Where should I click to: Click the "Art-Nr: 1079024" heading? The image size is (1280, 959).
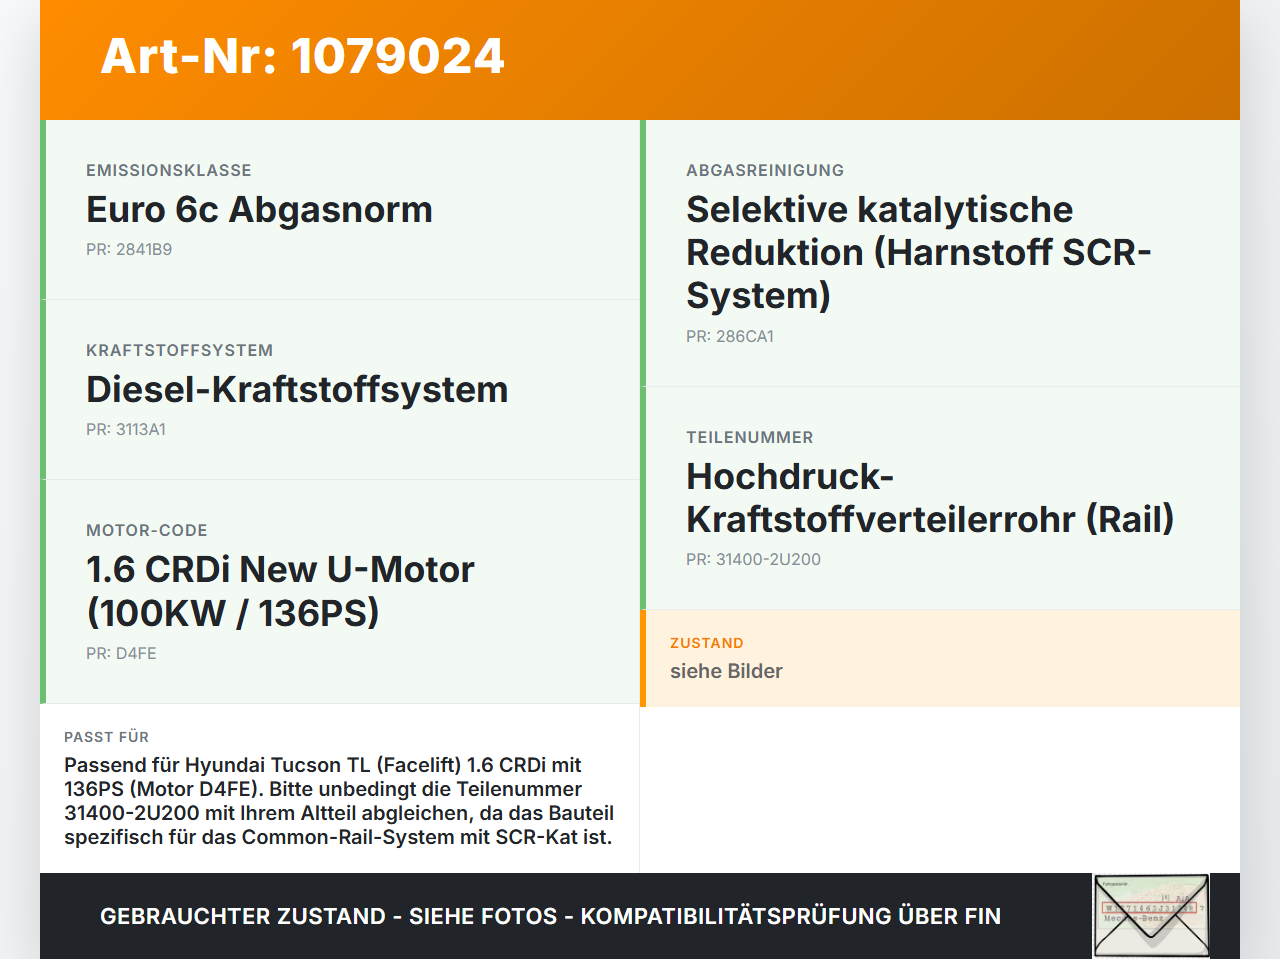click(302, 56)
